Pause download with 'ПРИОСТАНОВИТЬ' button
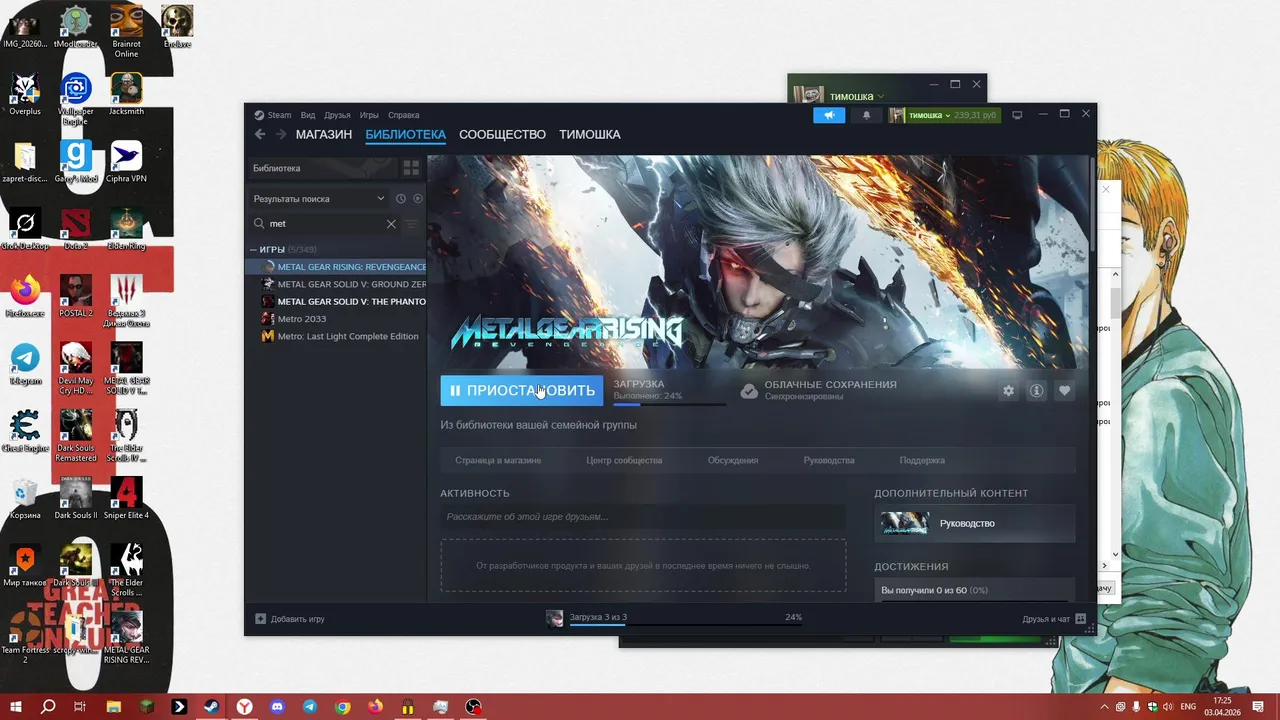Viewport: 1280px width, 720px height. (x=522, y=391)
